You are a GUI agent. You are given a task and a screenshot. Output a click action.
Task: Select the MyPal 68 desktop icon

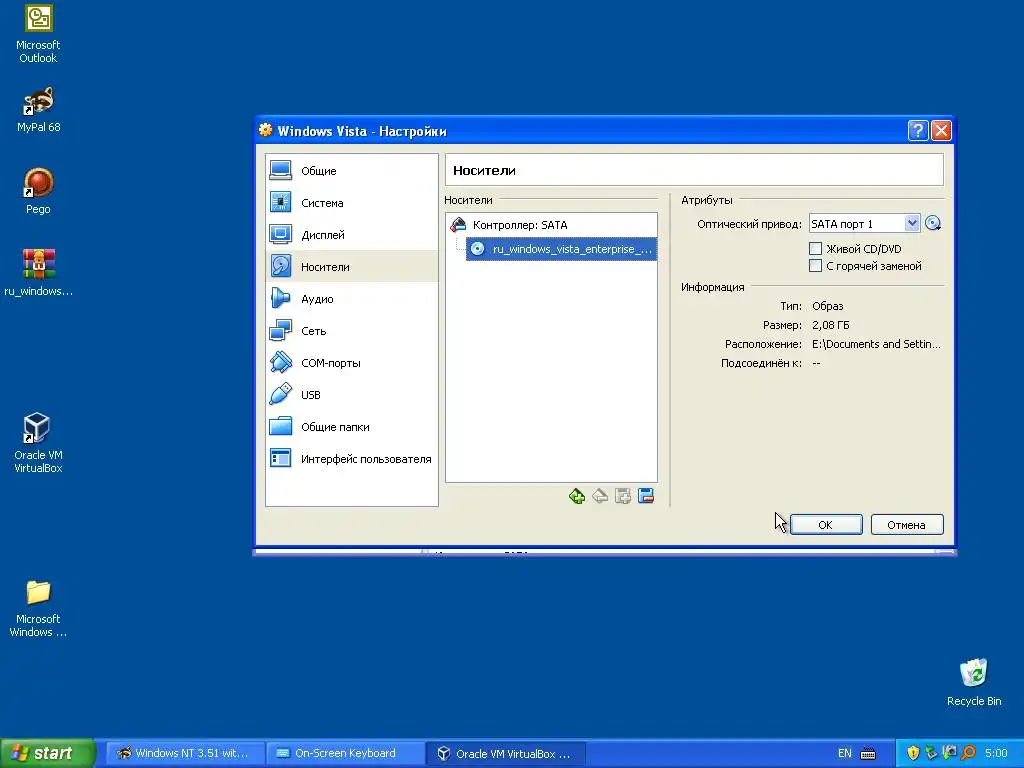pyautogui.click(x=38, y=109)
